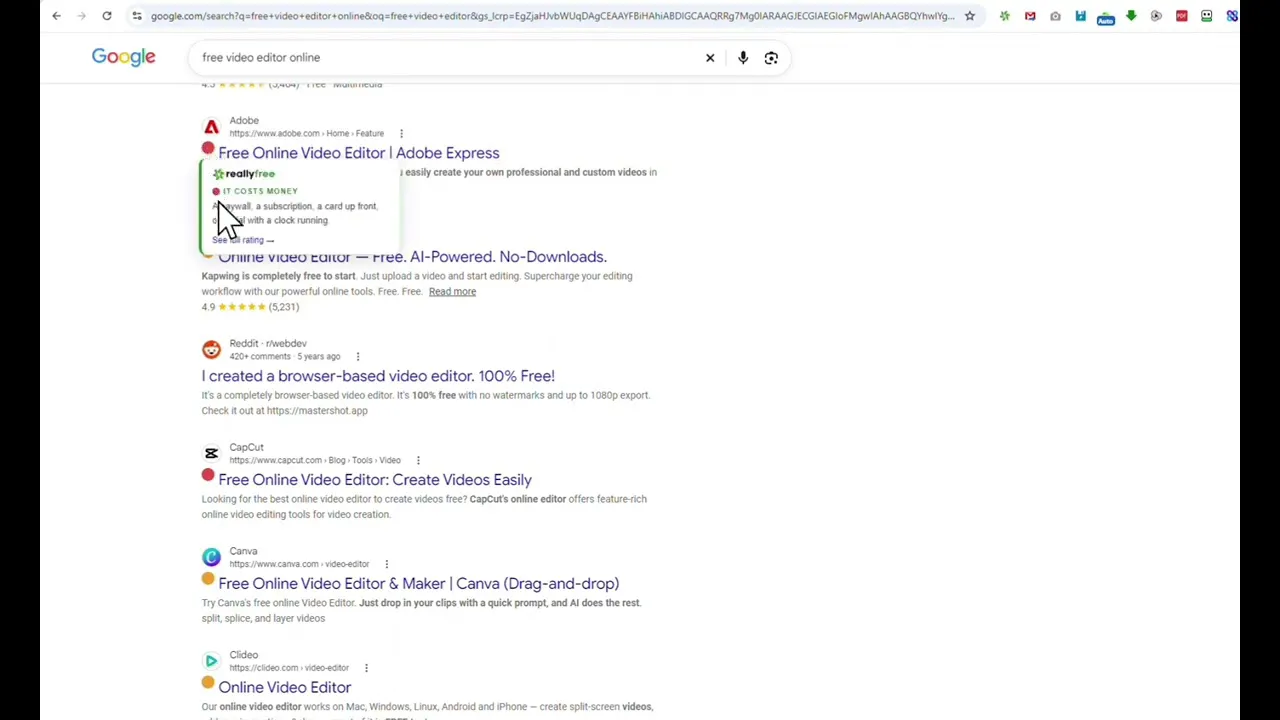Click the Adobe favicon in results
The image size is (1280, 720).
[x=211, y=127]
